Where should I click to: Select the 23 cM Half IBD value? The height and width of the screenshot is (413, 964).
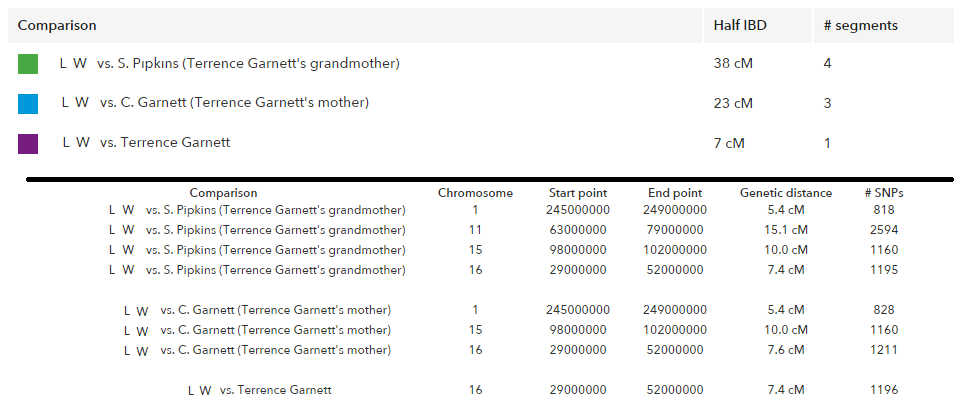point(733,103)
